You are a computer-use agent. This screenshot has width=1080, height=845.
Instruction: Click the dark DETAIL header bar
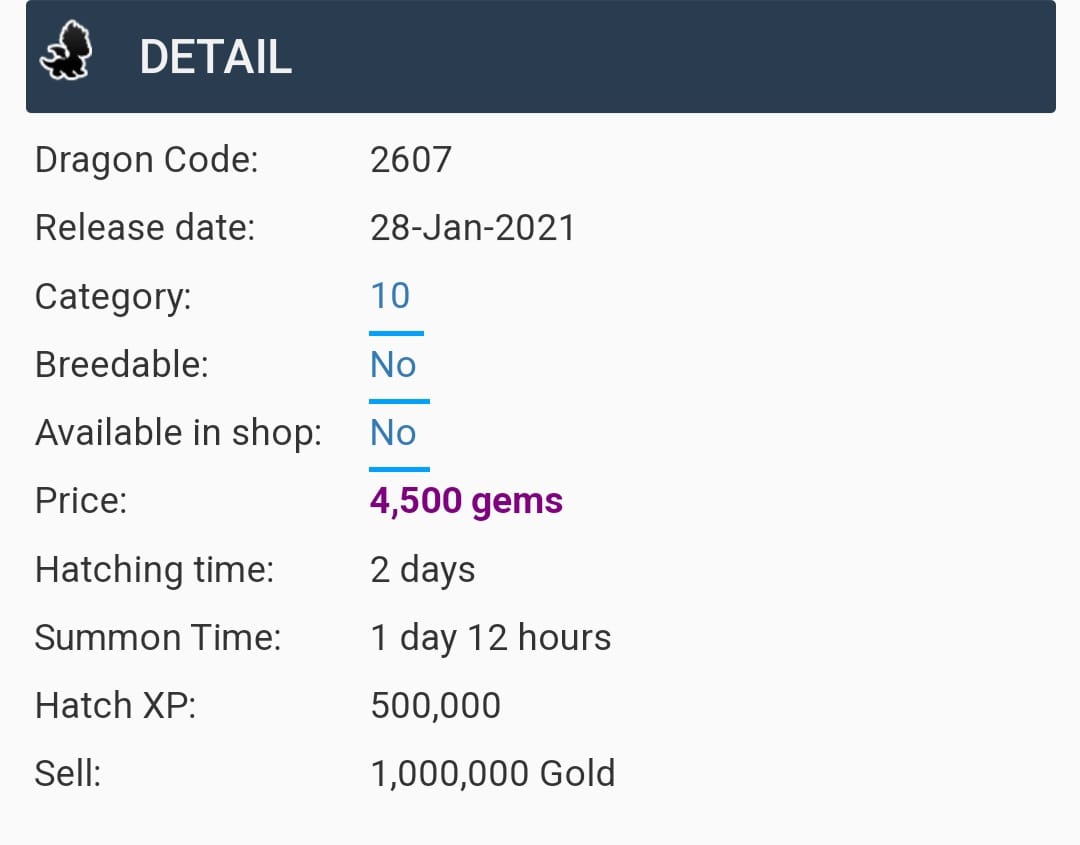pos(541,56)
